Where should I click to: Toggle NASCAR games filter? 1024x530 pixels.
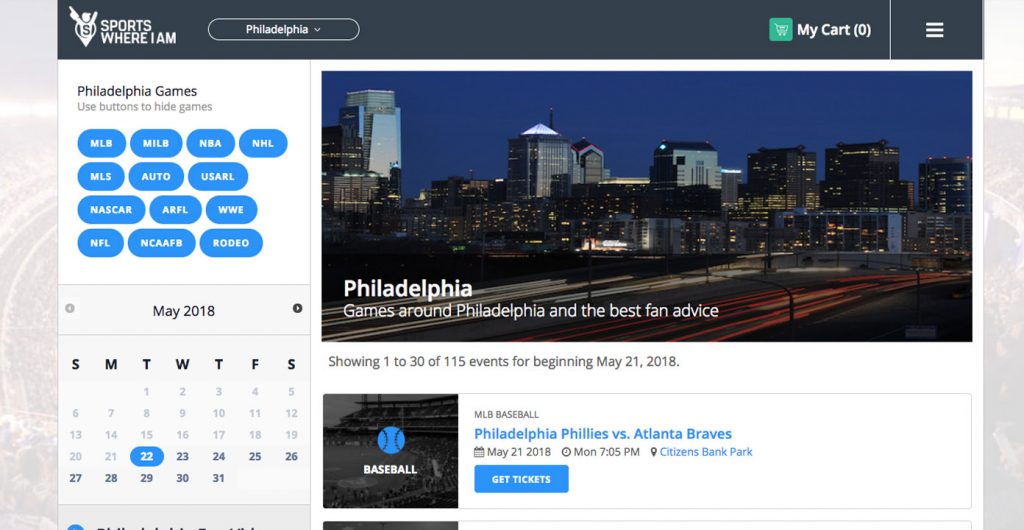click(x=111, y=210)
